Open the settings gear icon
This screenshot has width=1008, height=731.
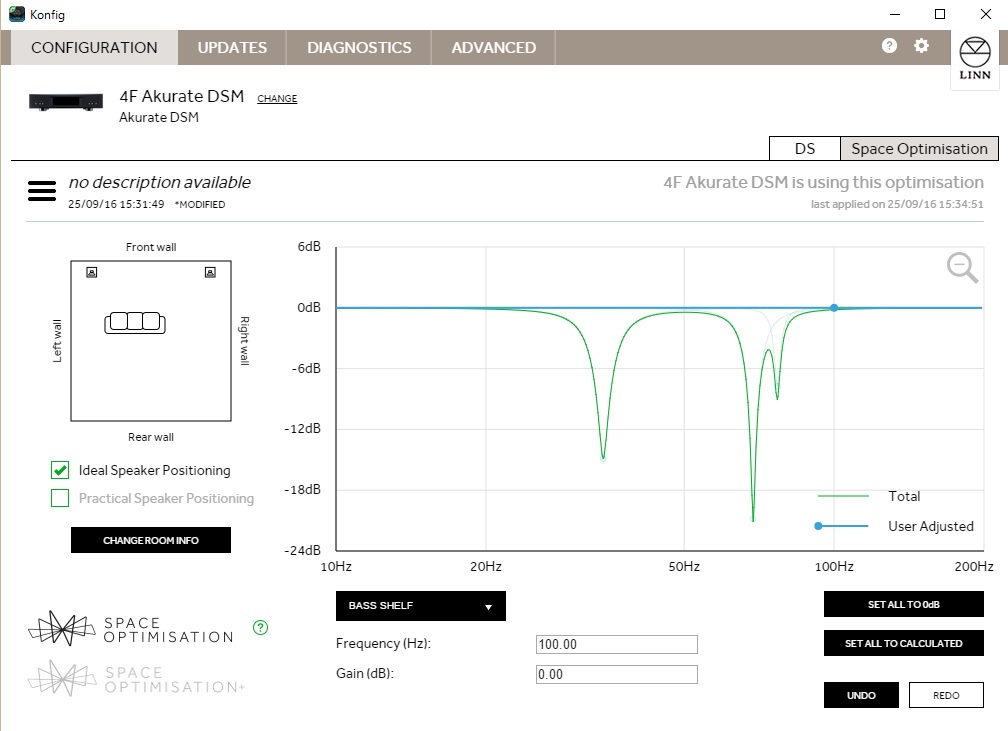(x=921, y=46)
